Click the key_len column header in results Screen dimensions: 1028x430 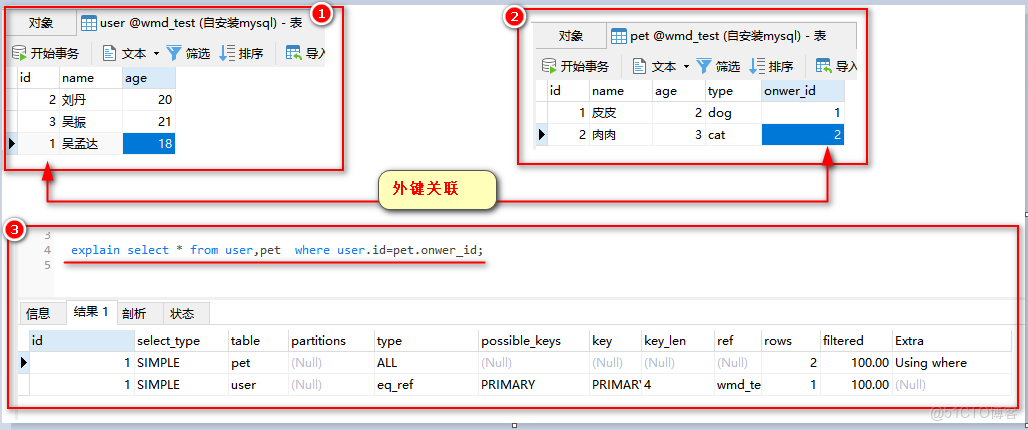click(x=678, y=341)
